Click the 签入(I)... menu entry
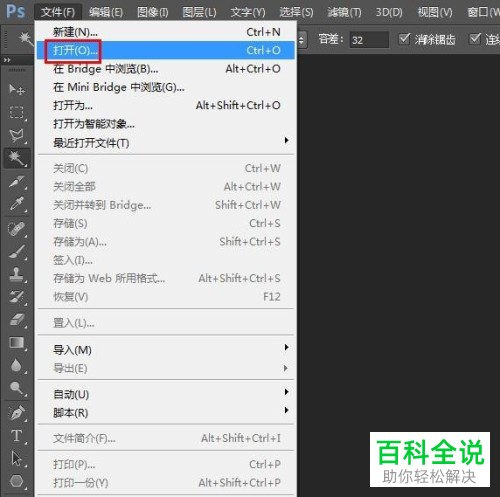500x497 pixels. (x=166, y=260)
